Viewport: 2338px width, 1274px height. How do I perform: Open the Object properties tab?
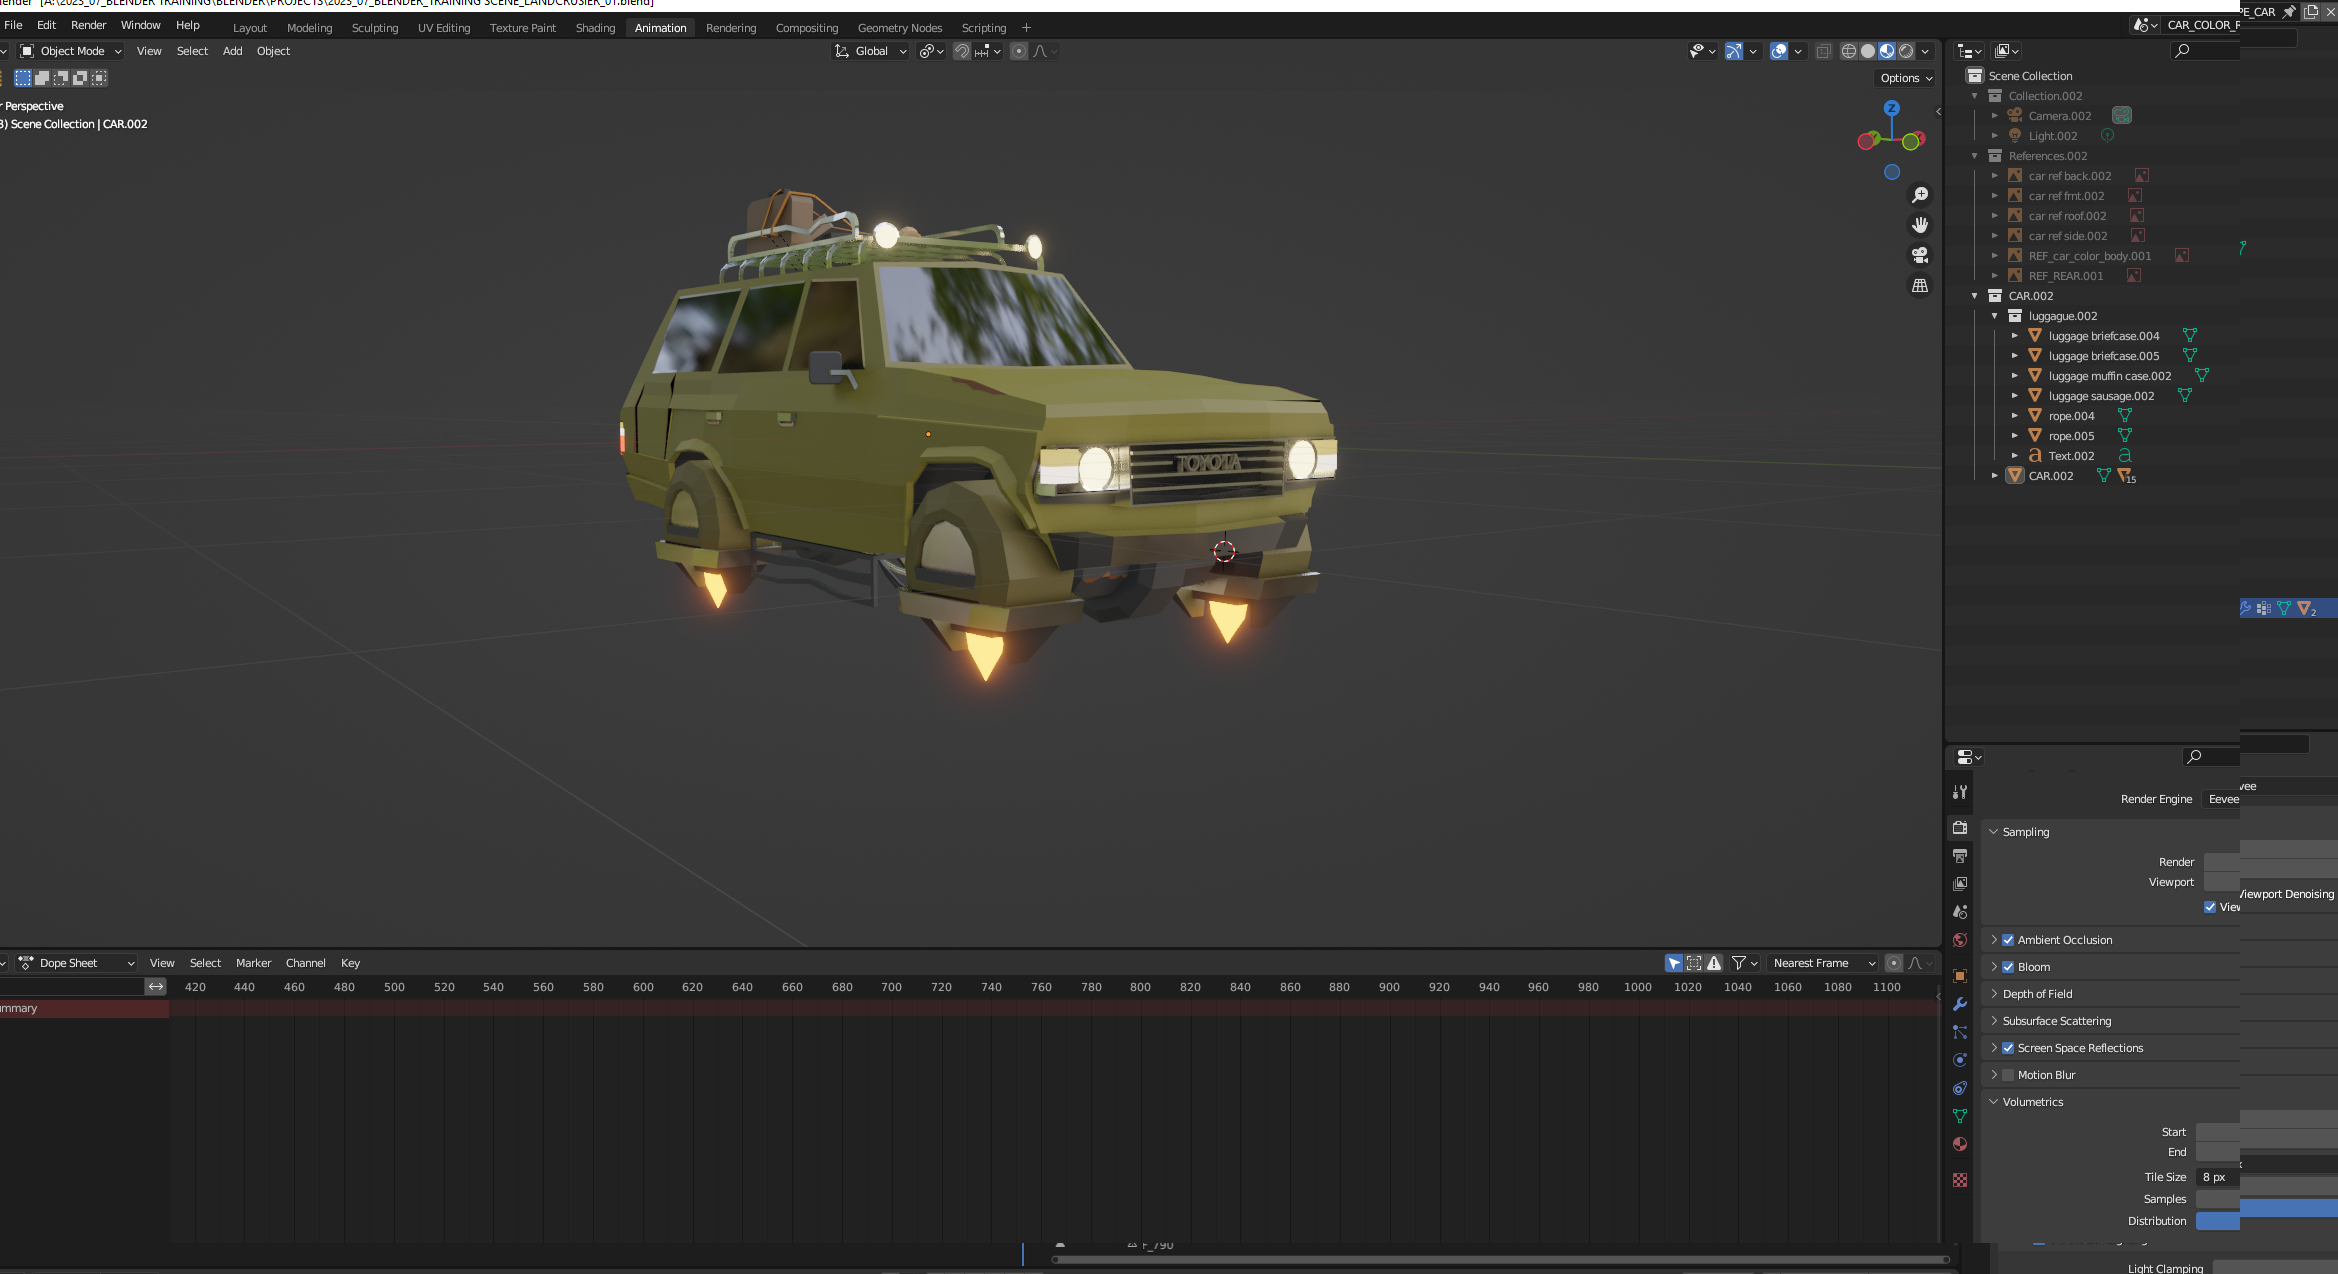1960,976
